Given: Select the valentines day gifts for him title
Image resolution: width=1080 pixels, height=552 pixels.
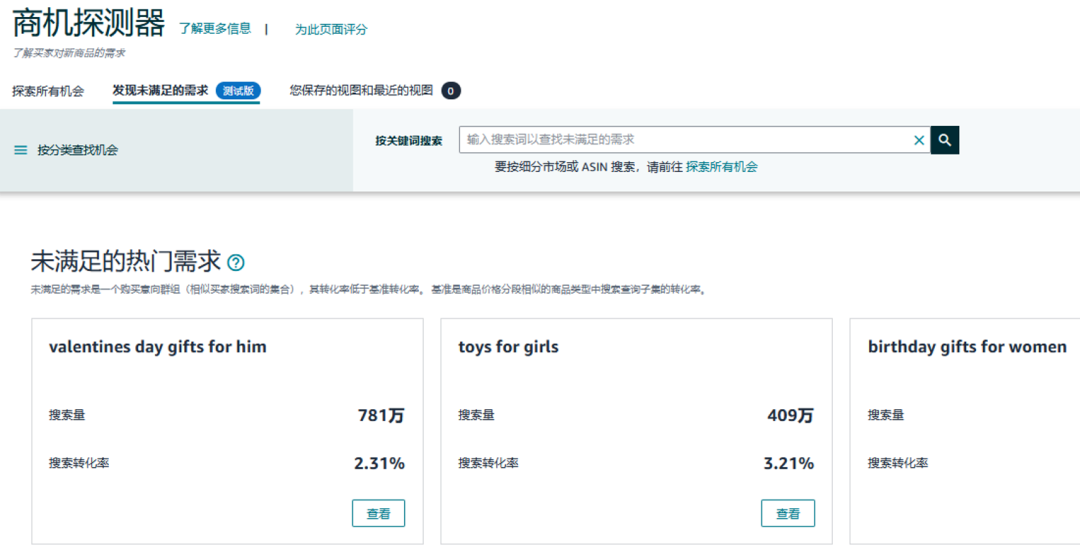Looking at the screenshot, I should click(x=158, y=347).
